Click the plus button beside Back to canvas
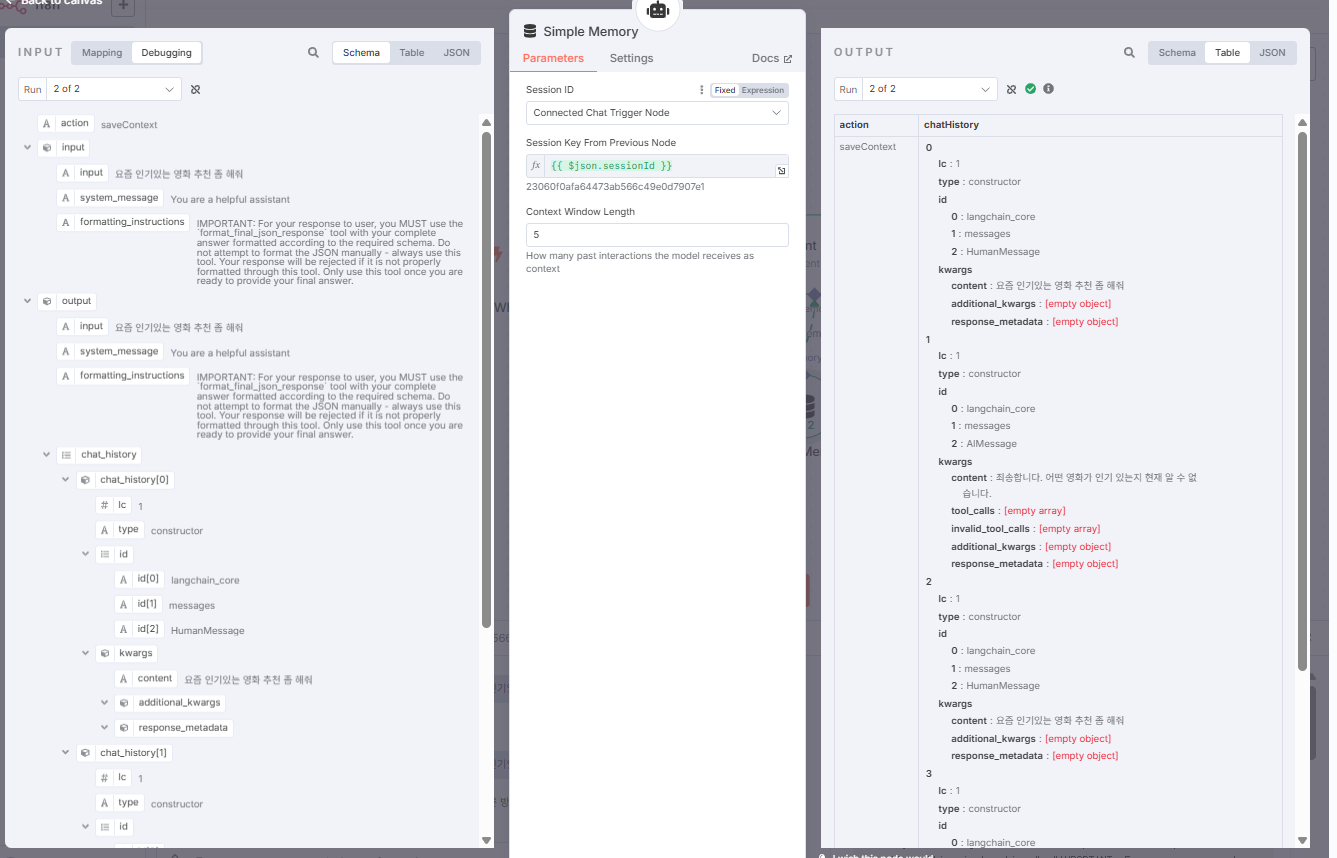 pos(123,6)
